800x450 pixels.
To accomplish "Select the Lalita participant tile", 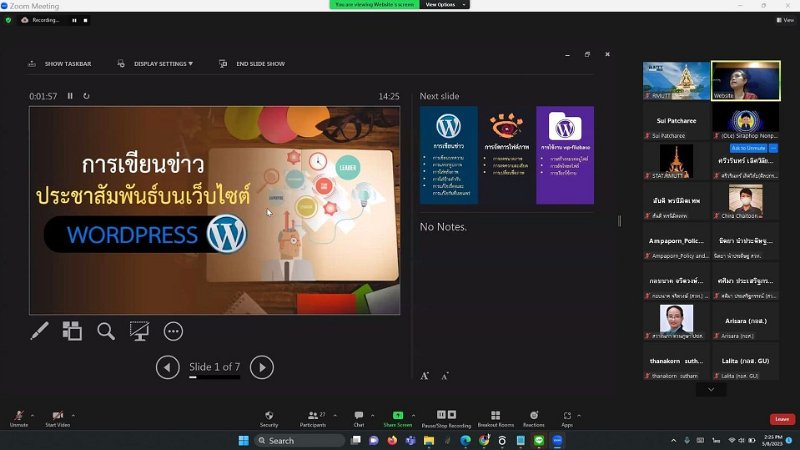I will point(745,361).
